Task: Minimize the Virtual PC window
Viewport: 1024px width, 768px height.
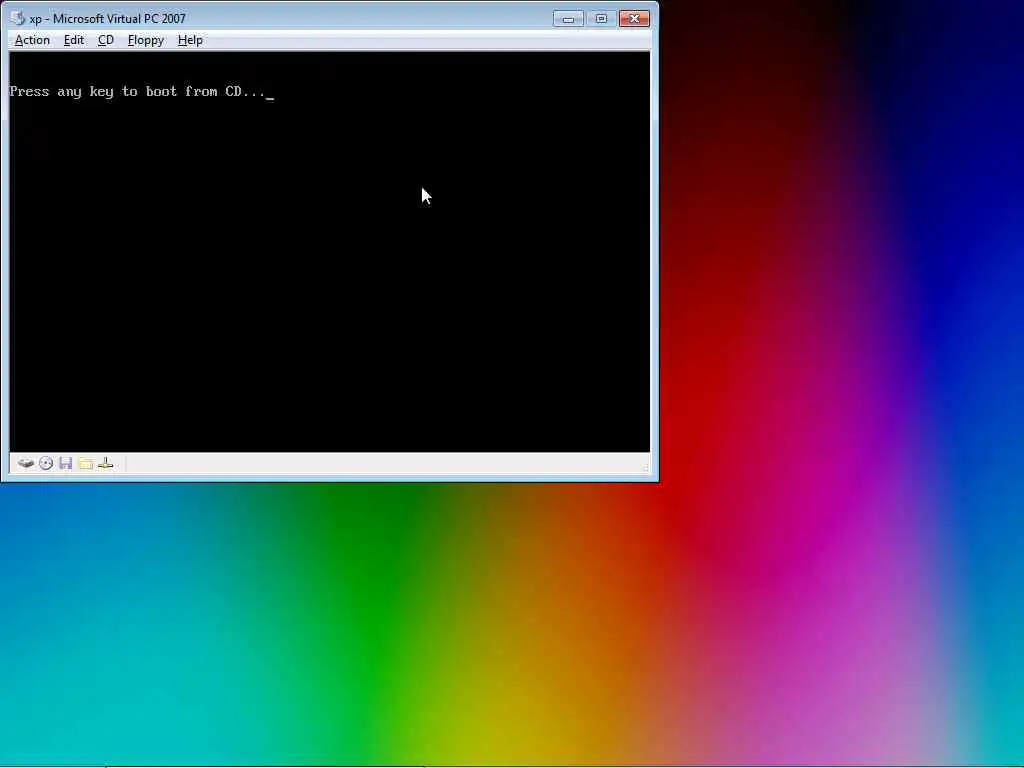Action: [568, 19]
